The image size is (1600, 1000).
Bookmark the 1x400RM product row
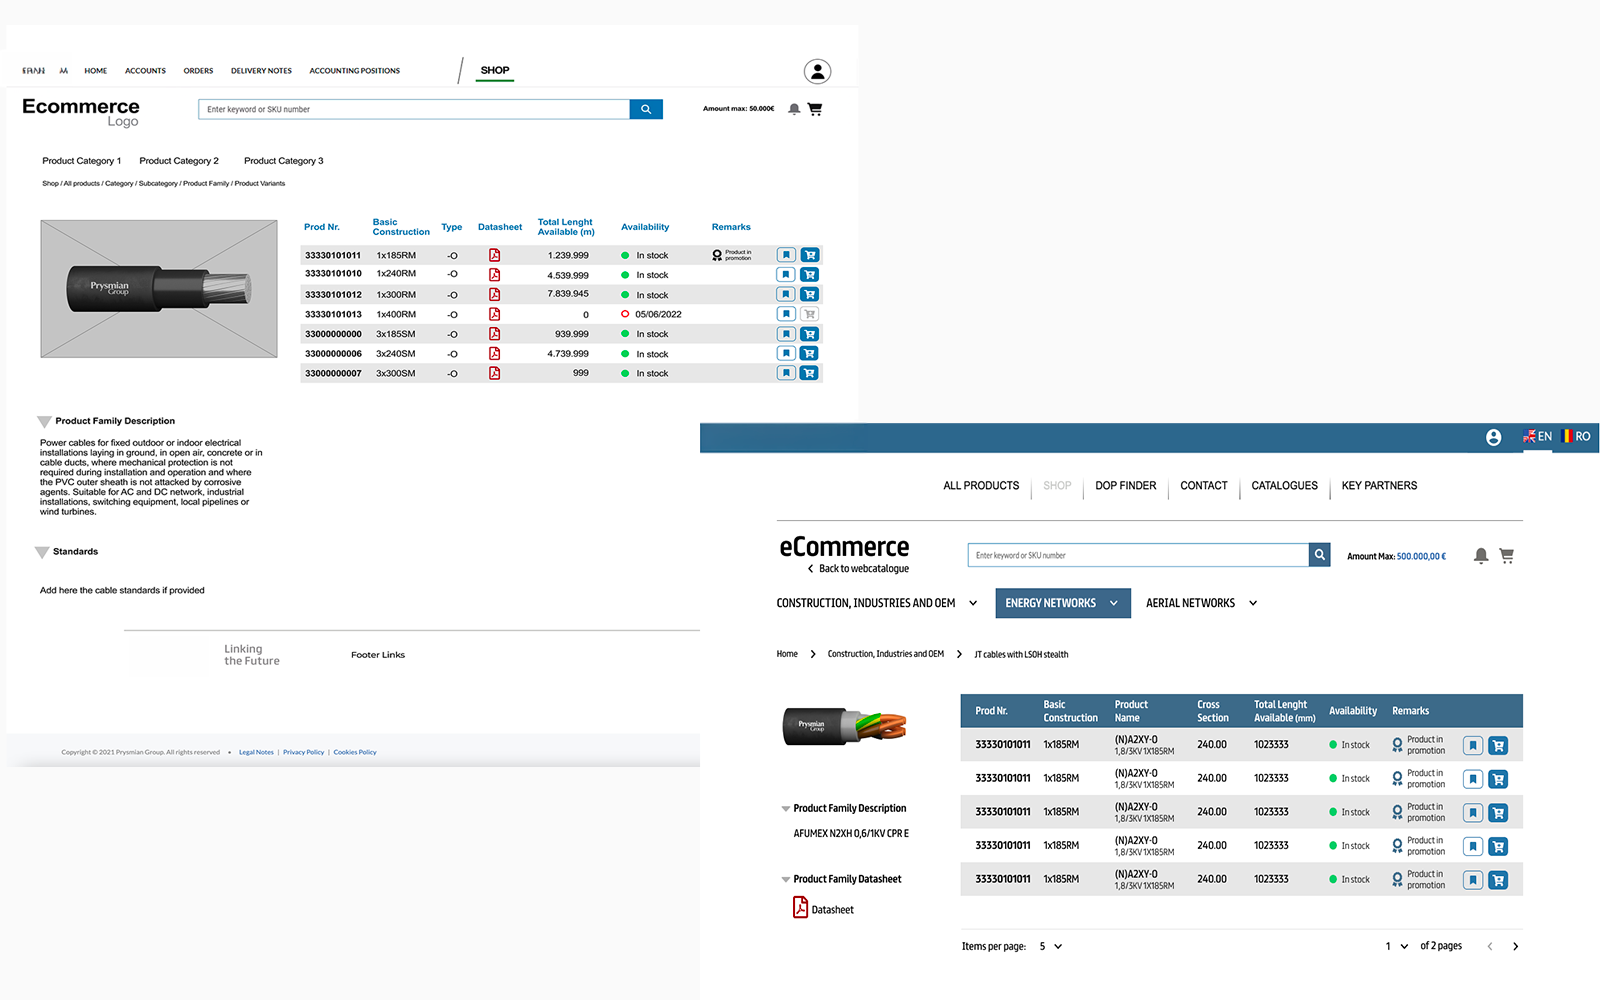tap(787, 314)
